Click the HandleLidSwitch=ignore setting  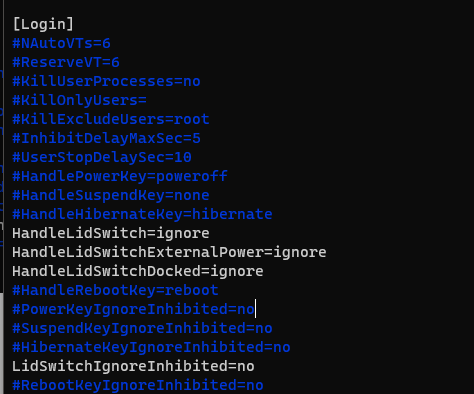[x=111, y=233]
